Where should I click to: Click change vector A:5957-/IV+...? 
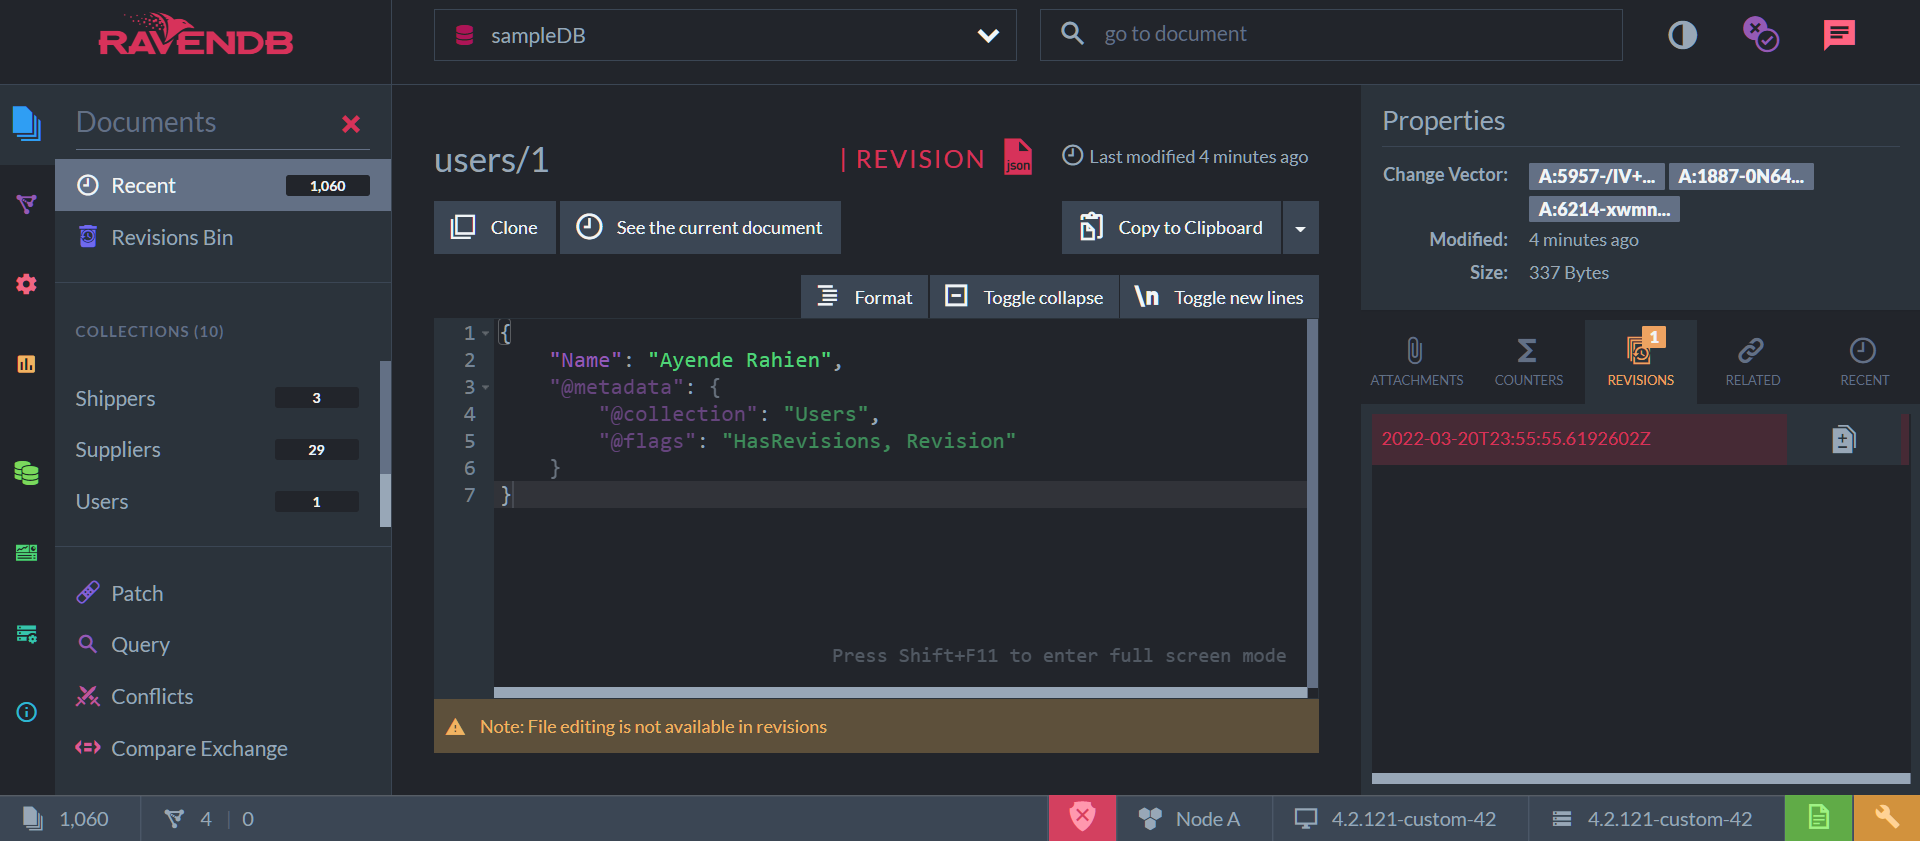pyautogui.click(x=1596, y=176)
